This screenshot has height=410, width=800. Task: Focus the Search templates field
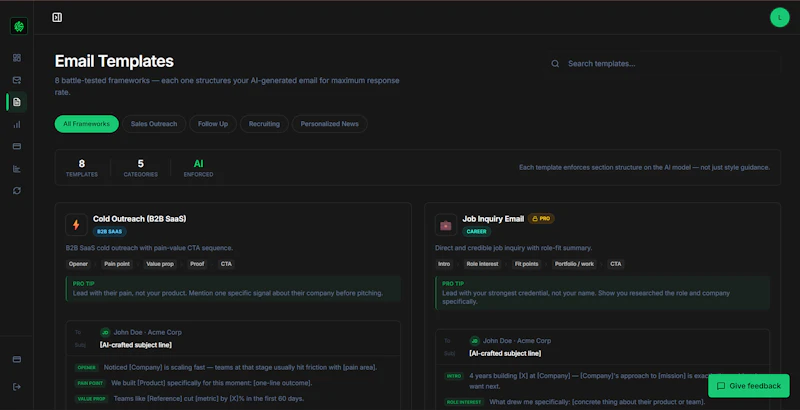tap(665, 64)
